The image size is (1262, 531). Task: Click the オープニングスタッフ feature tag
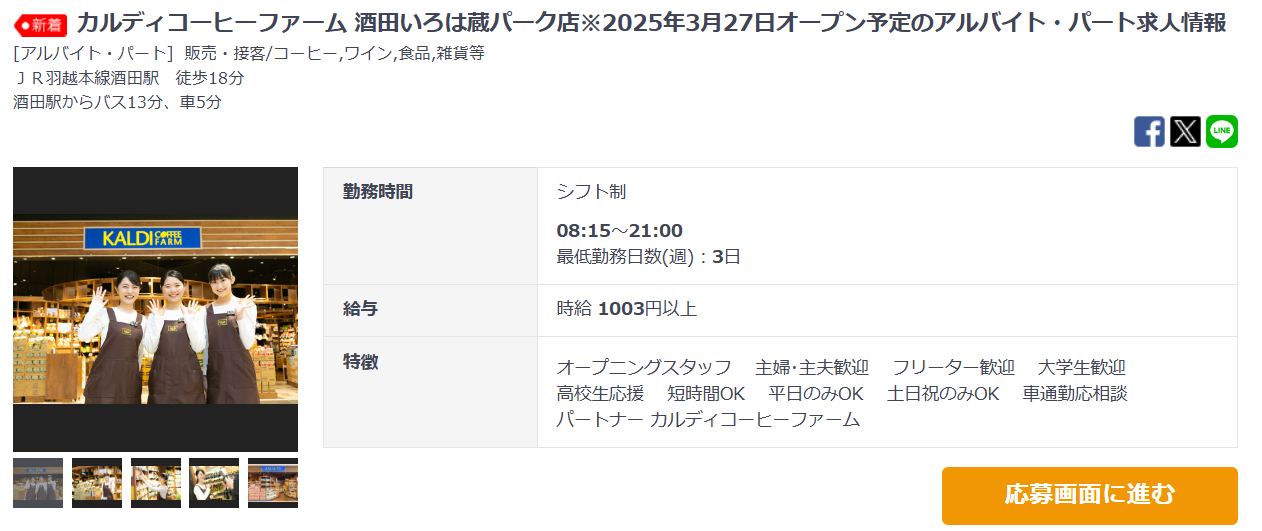pos(644,368)
